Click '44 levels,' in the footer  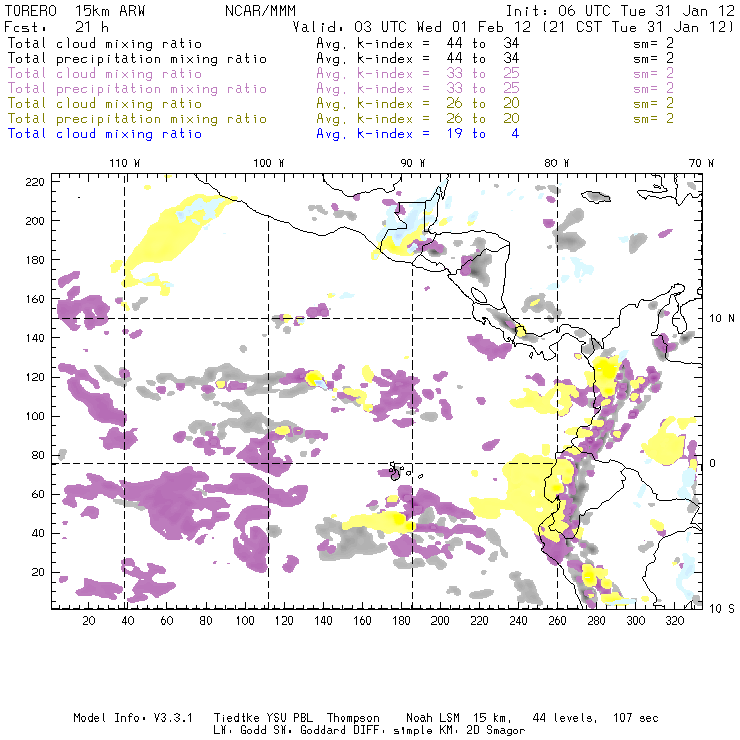click(x=565, y=718)
